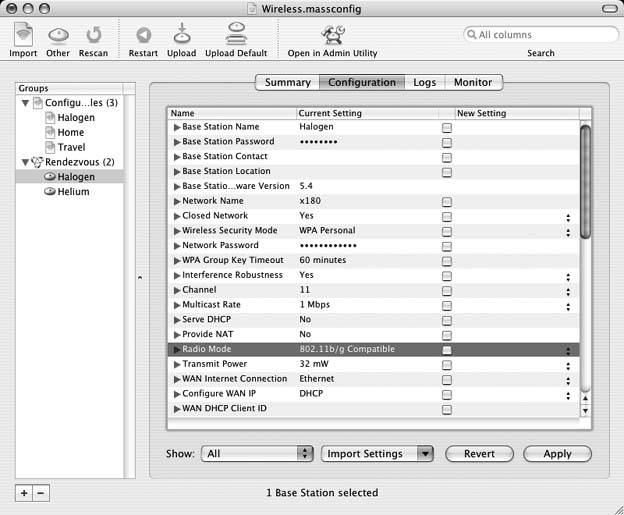
Task: Click the Apply button
Action: click(x=557, y=453)
